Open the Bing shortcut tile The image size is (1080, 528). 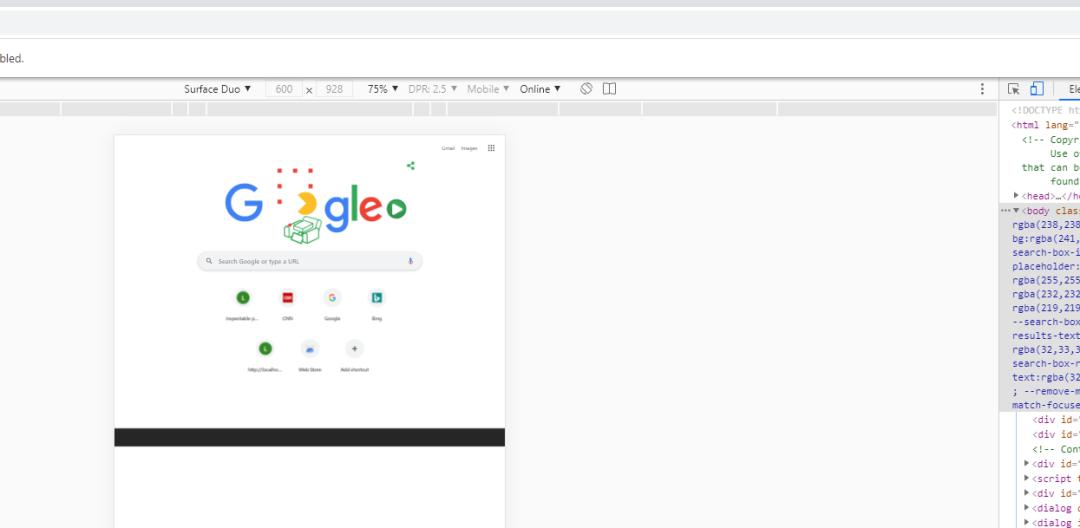point(377,304)
